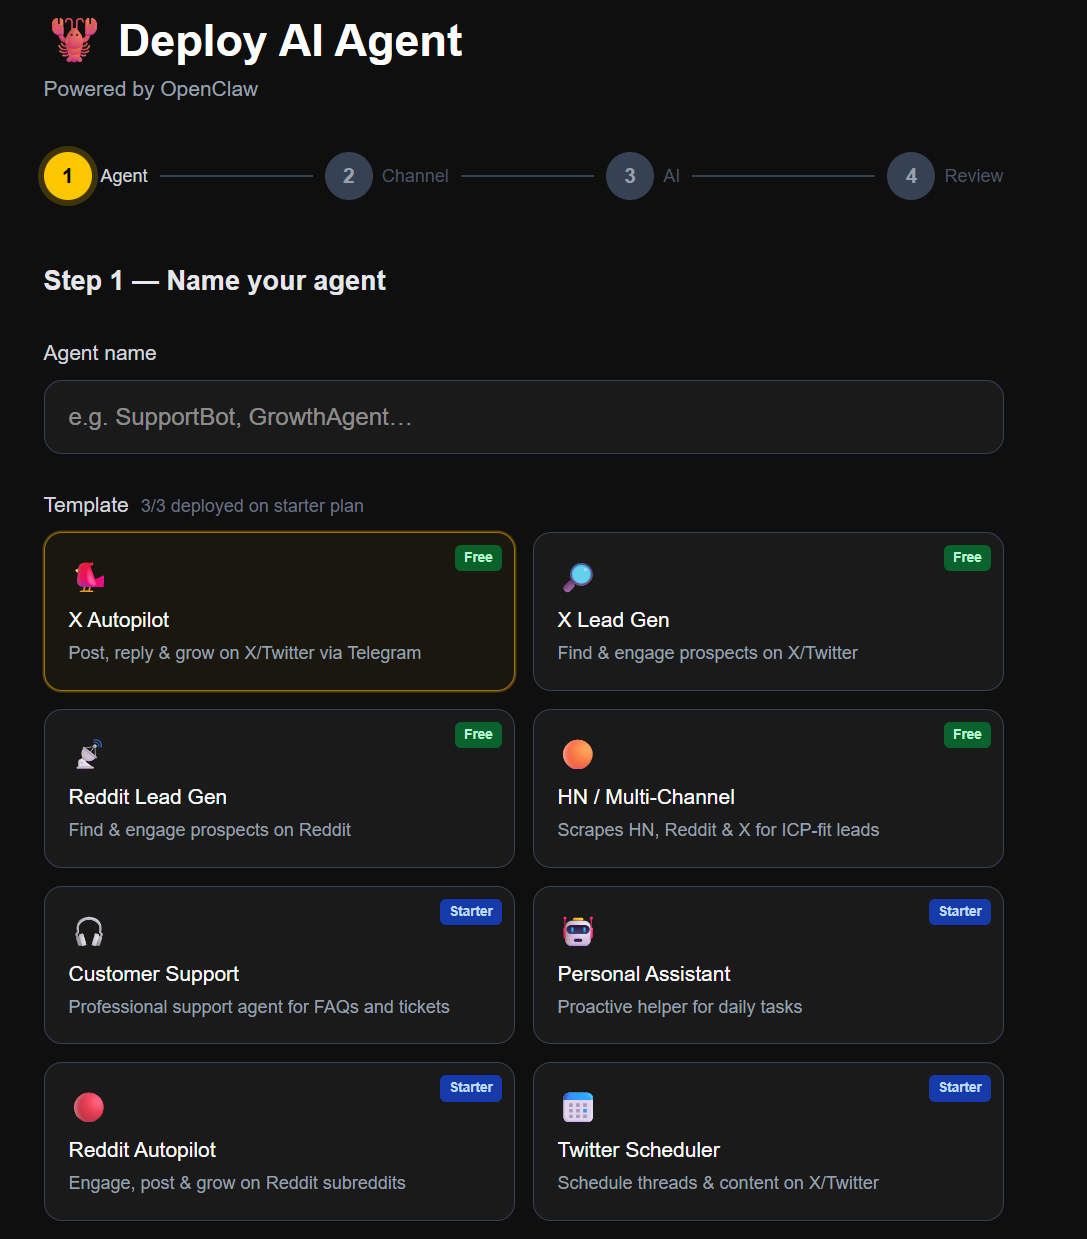The width and height of the screenshot is (1087, 1239).
Task: Go to step 2 Channel
Action: [x=349, y=176]
